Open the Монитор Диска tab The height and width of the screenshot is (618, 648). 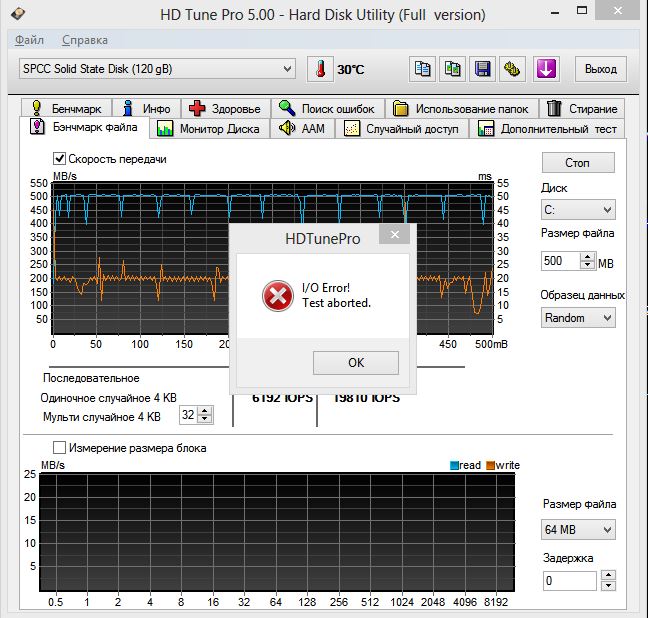(209, 129)
